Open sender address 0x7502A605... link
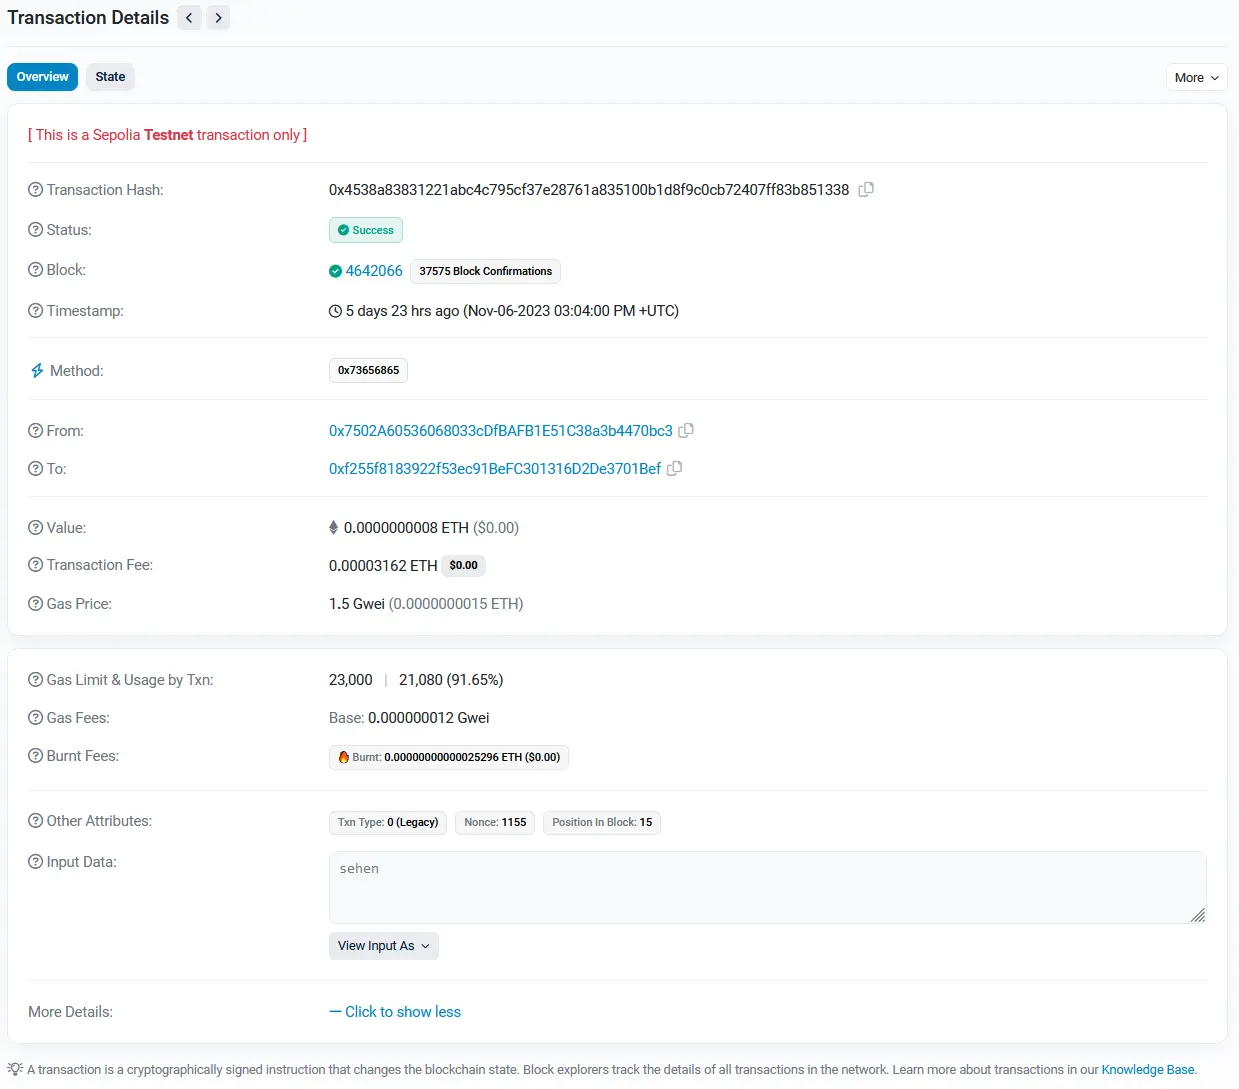Viewport: 1239px width, 1089px height. pos(500,431)
